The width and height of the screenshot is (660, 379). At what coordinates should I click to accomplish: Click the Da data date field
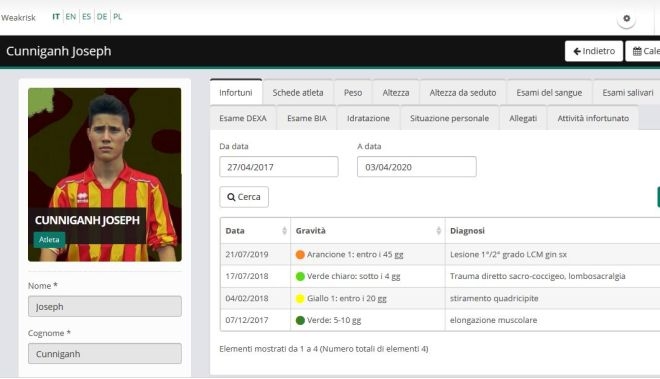point(279,167)
